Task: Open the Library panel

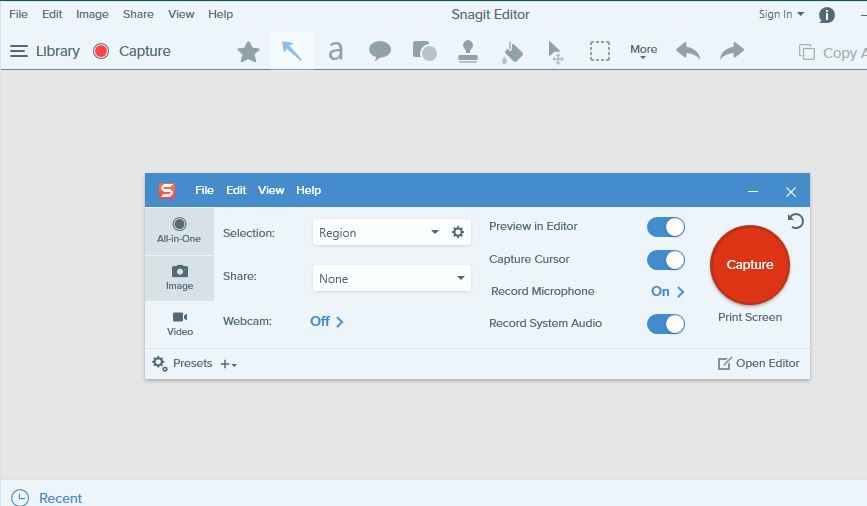Action: [x=45, y=51]
